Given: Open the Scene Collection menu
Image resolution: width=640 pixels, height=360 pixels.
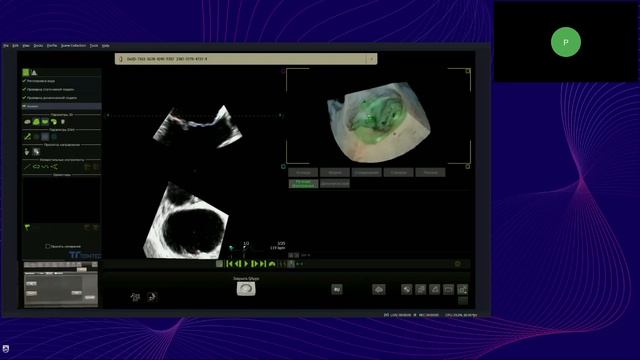Looking at the screenshot, I should click(x=73, y=46).
